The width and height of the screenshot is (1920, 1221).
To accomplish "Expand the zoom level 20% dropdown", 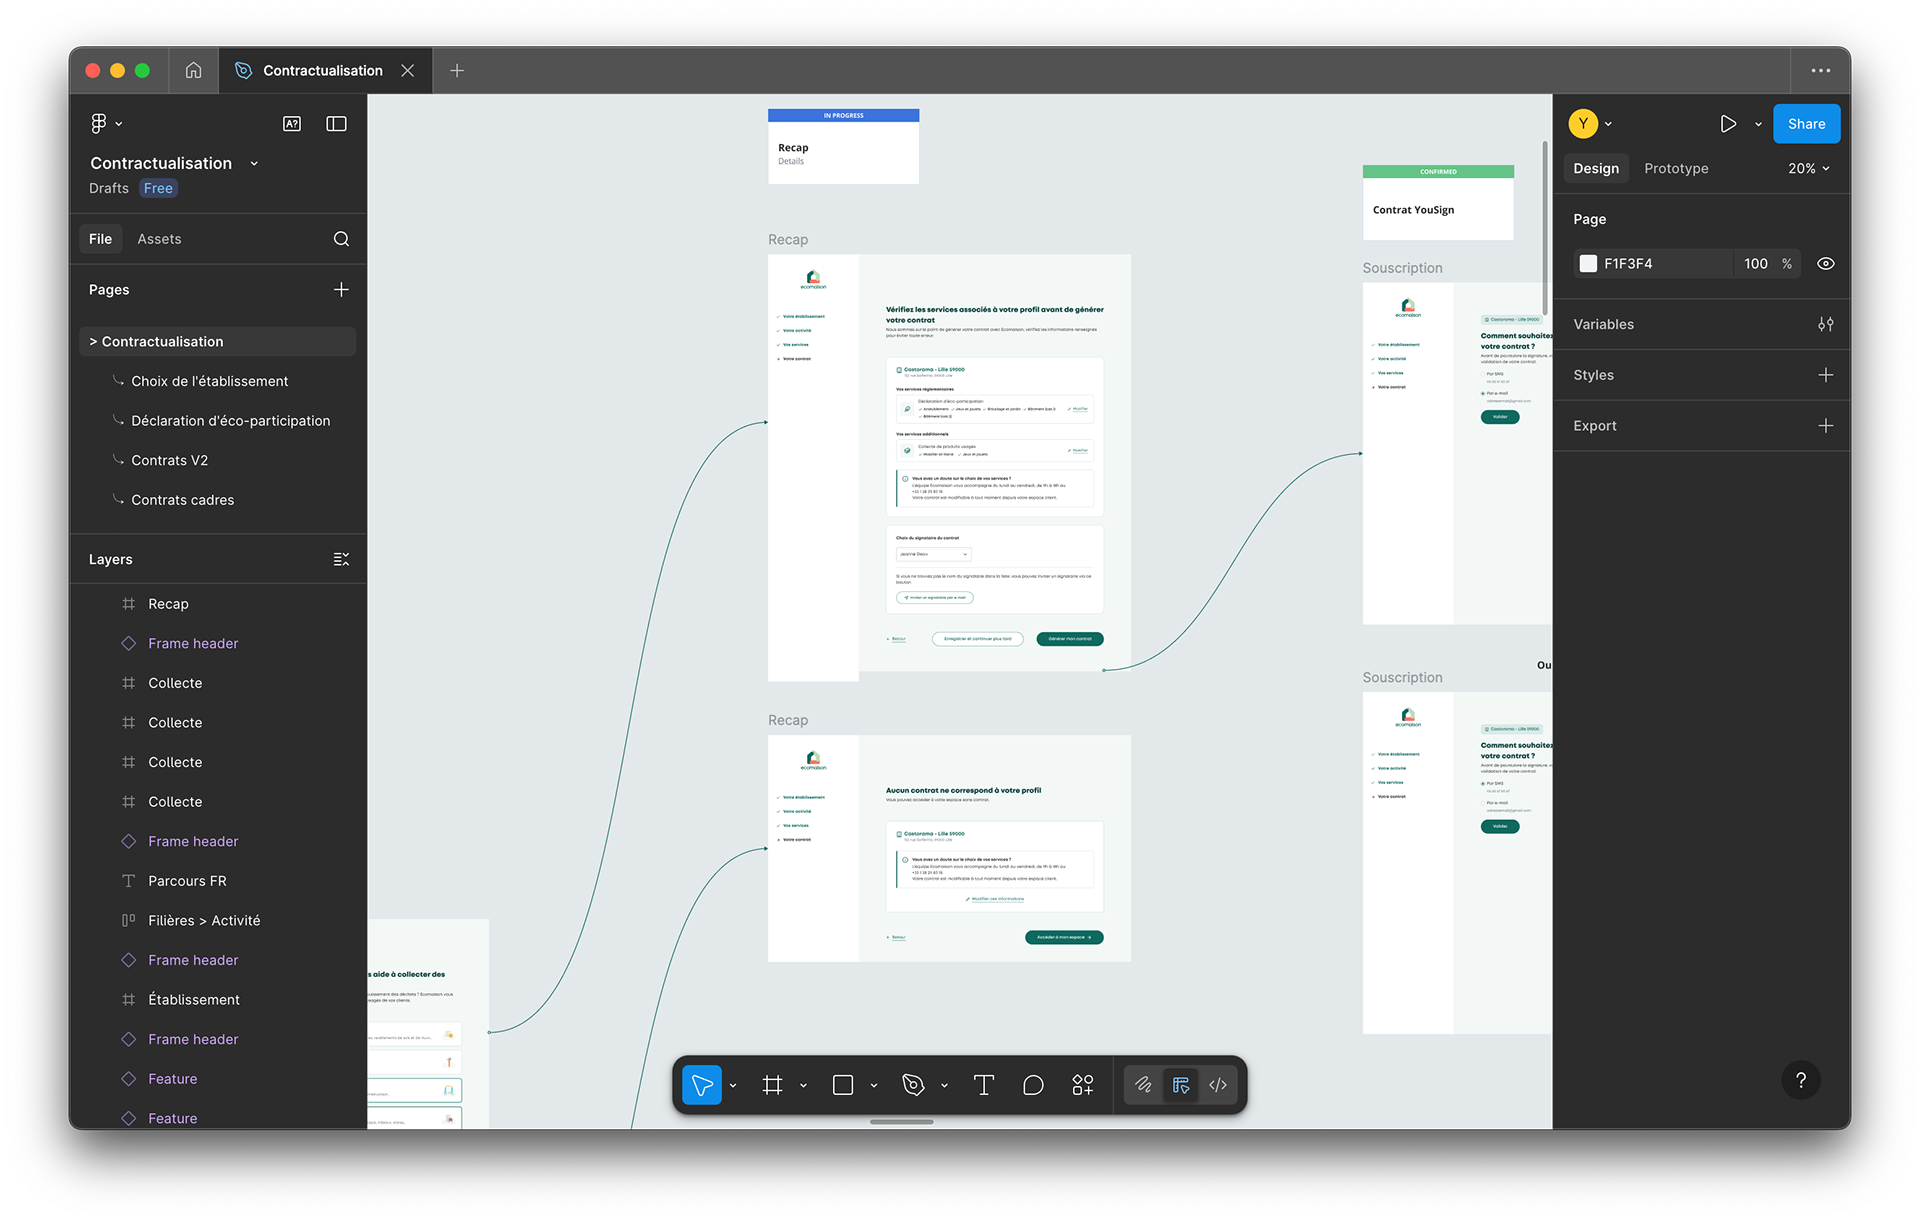I will pos(1808,169).
